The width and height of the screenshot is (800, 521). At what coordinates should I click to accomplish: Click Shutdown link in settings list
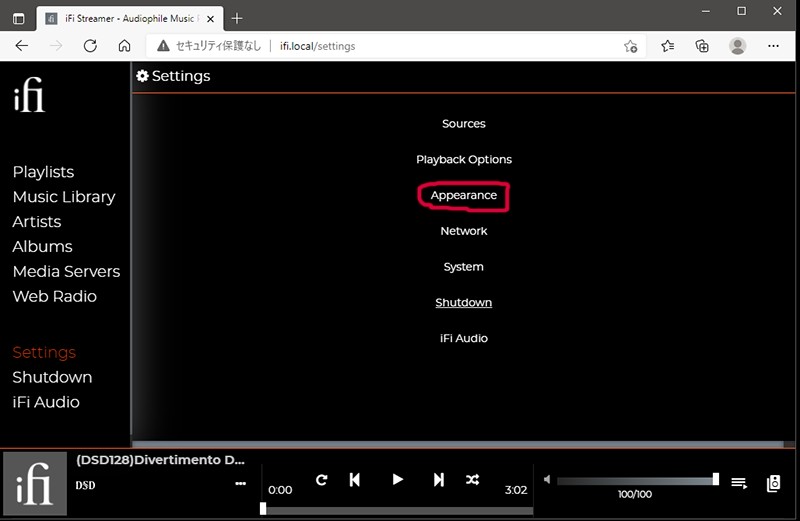463,302
